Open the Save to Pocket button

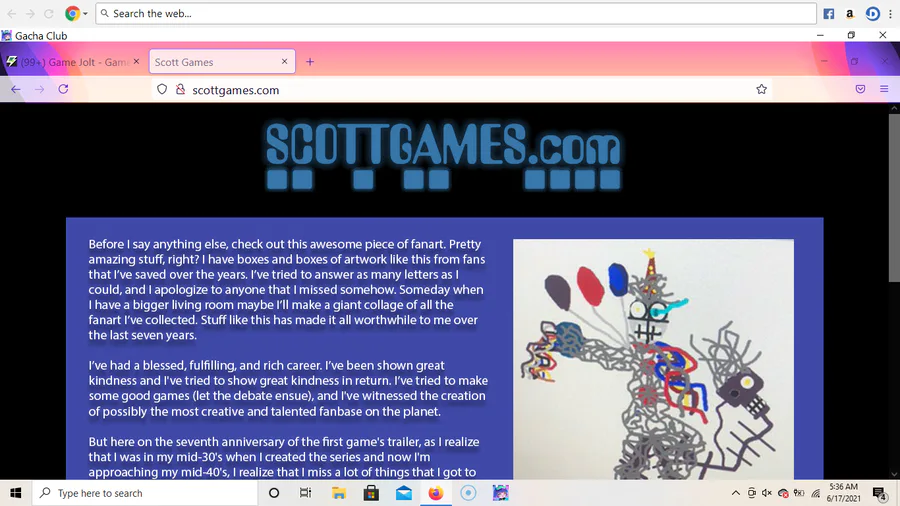click(x=860, y=89)
